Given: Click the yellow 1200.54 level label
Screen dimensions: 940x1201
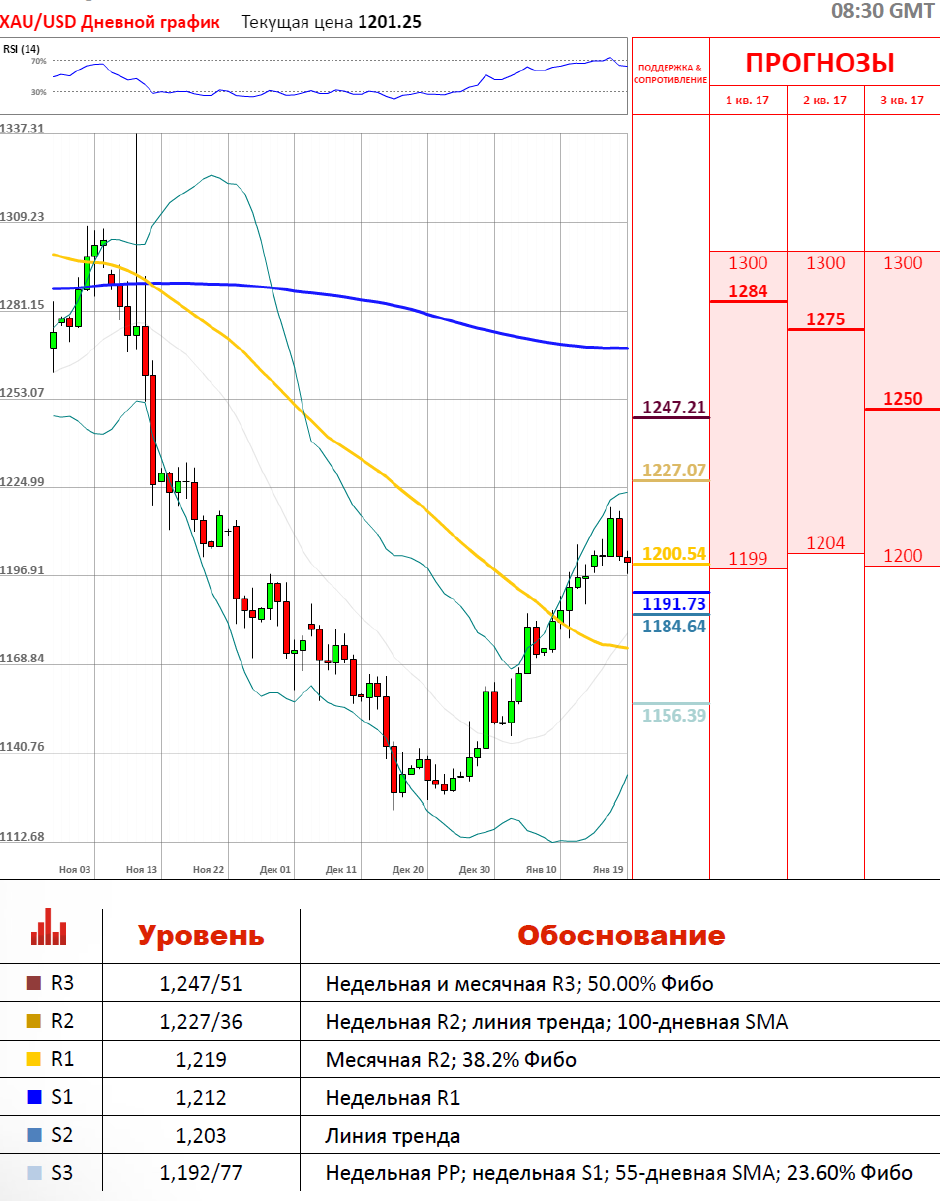Looking at the screenshot, I should tap(673, 553).
